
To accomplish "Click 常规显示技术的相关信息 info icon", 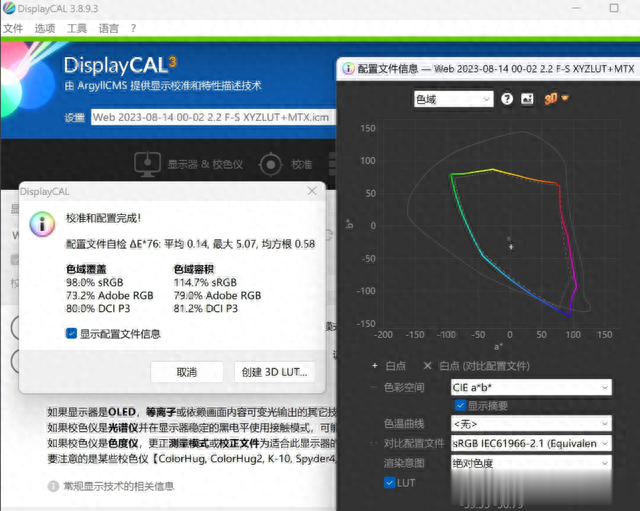I will (x=53, y=486).
